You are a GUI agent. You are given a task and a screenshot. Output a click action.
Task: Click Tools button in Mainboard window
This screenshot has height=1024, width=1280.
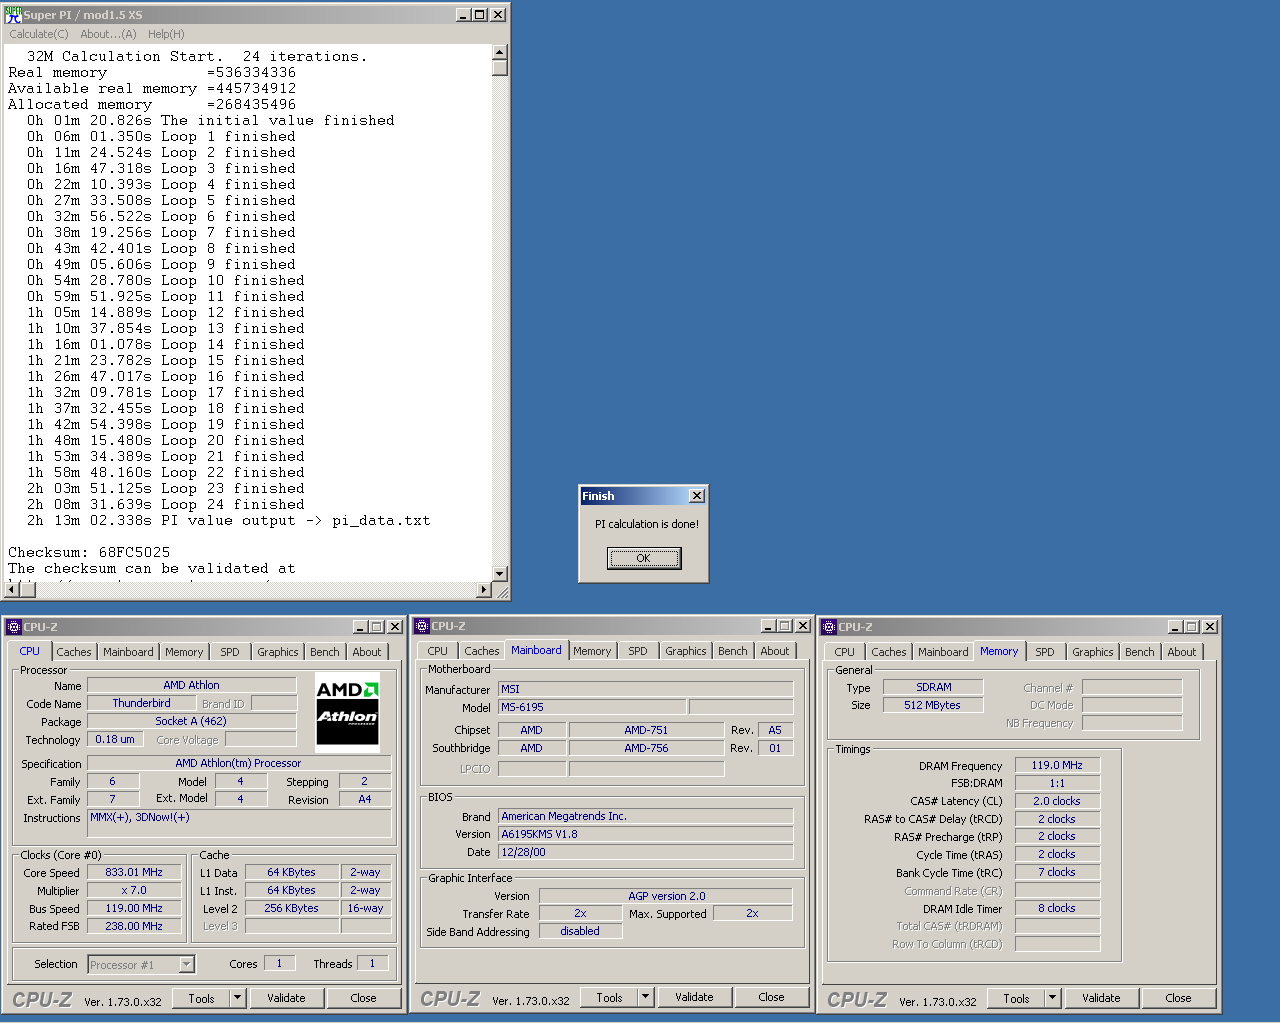pos(609,997)
